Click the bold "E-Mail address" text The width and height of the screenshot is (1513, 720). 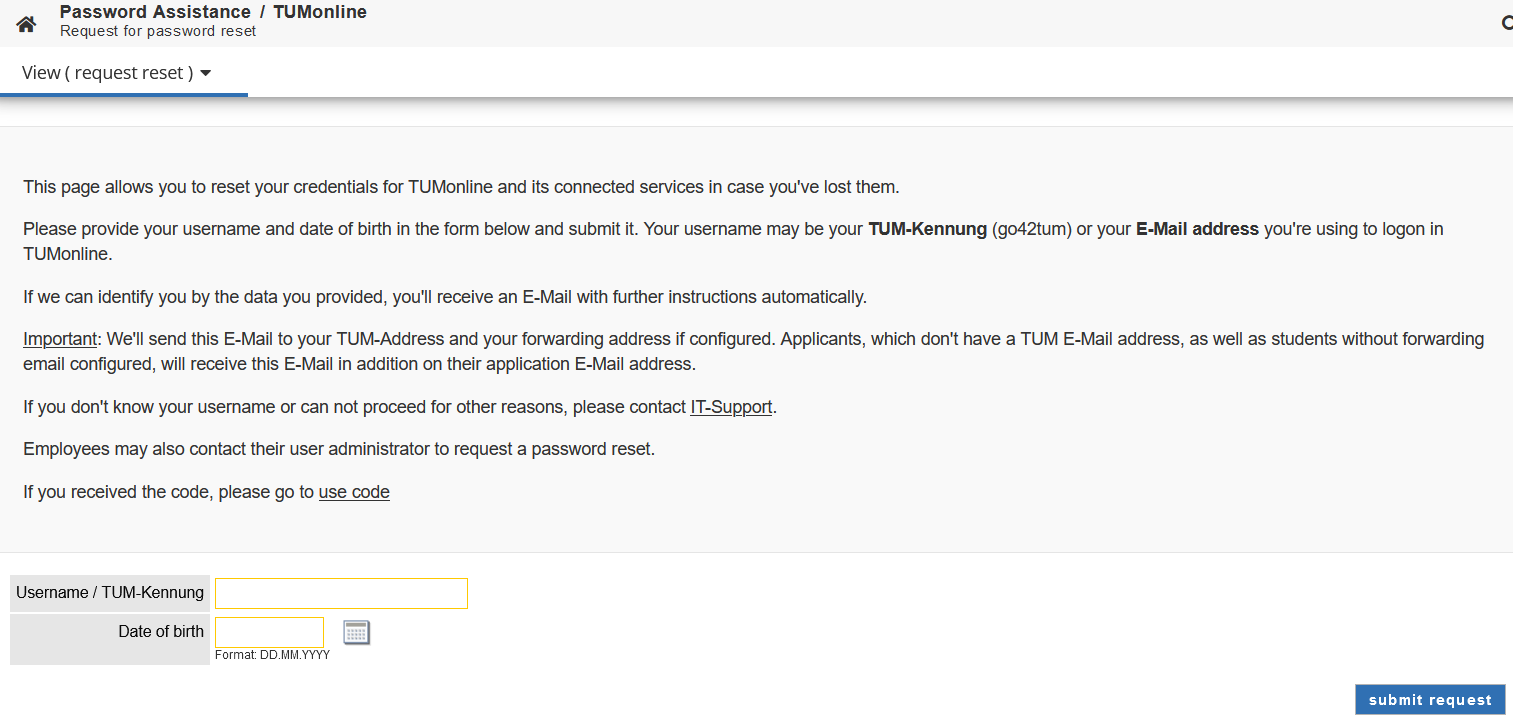click(x=1197, y=229)
